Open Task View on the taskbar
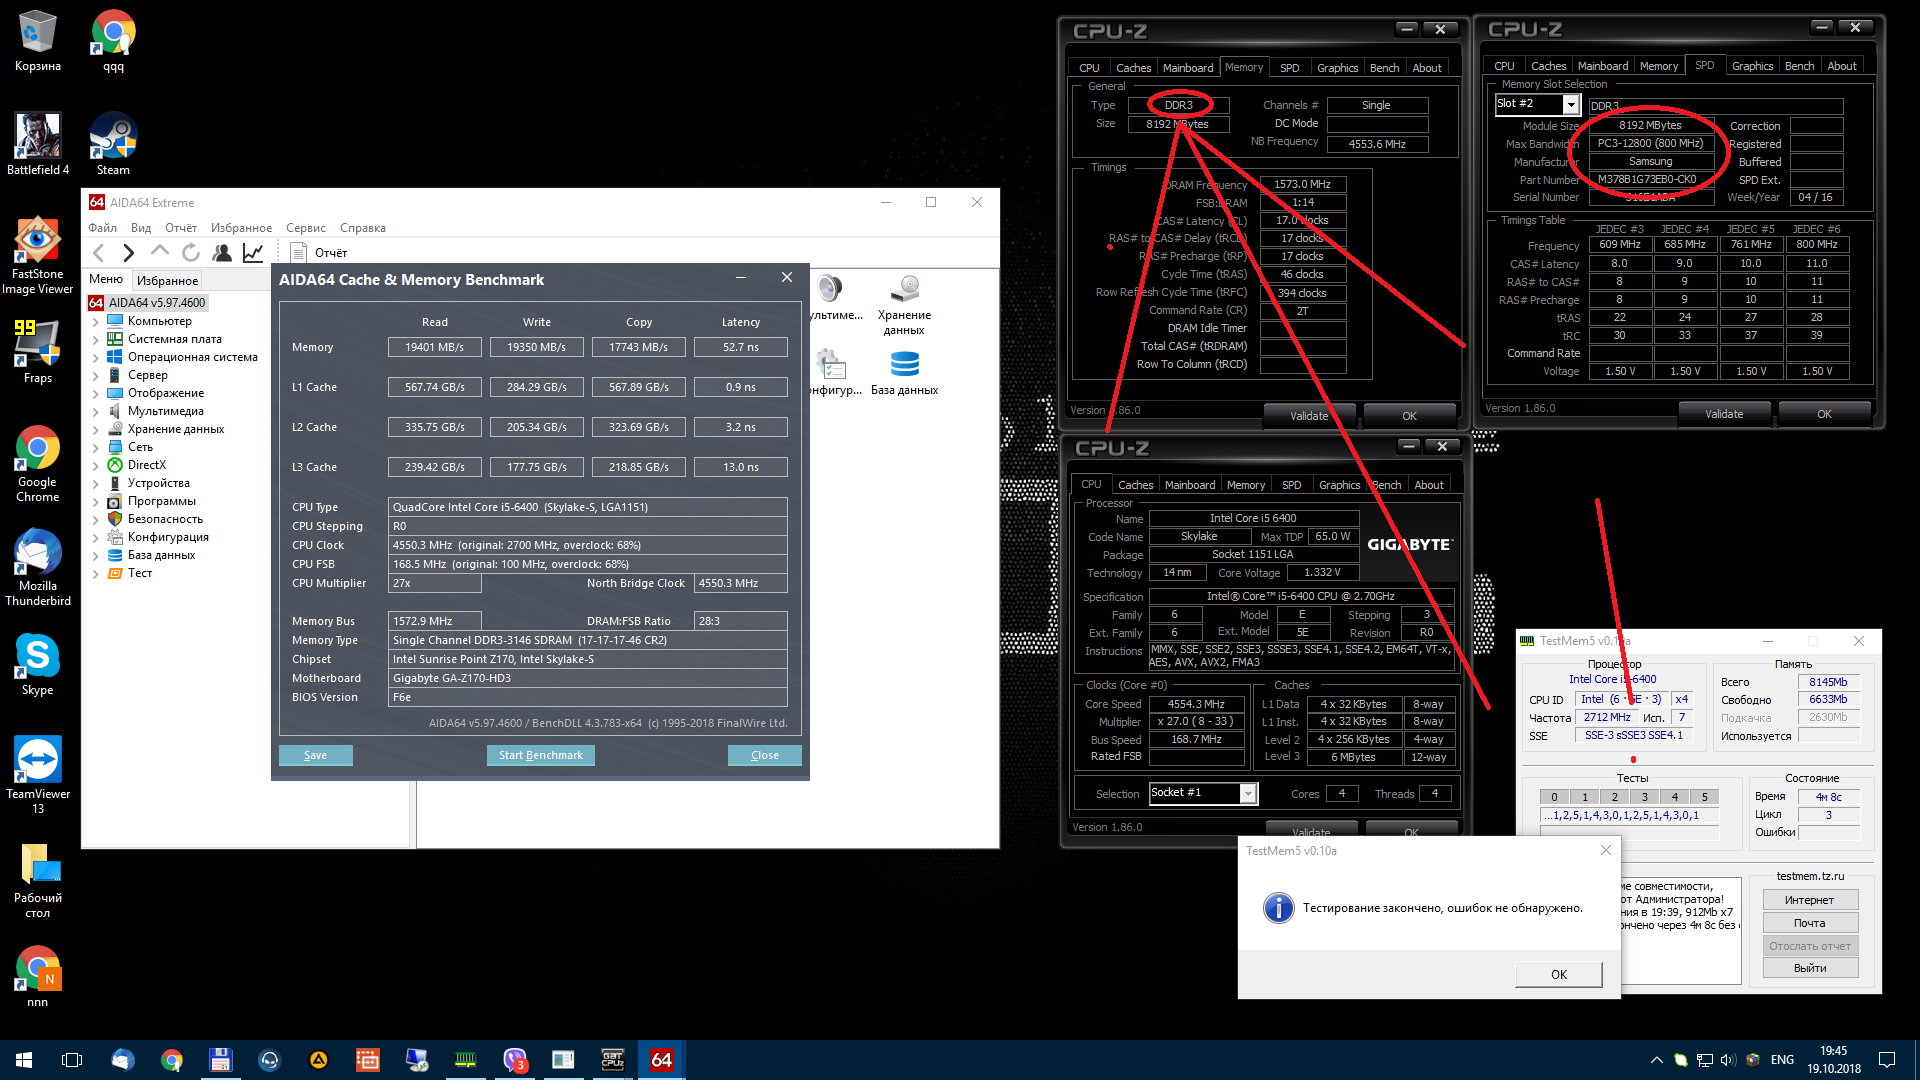Image resolution: width=1920 pixels, height=1080 pixels. (72, 1060)
